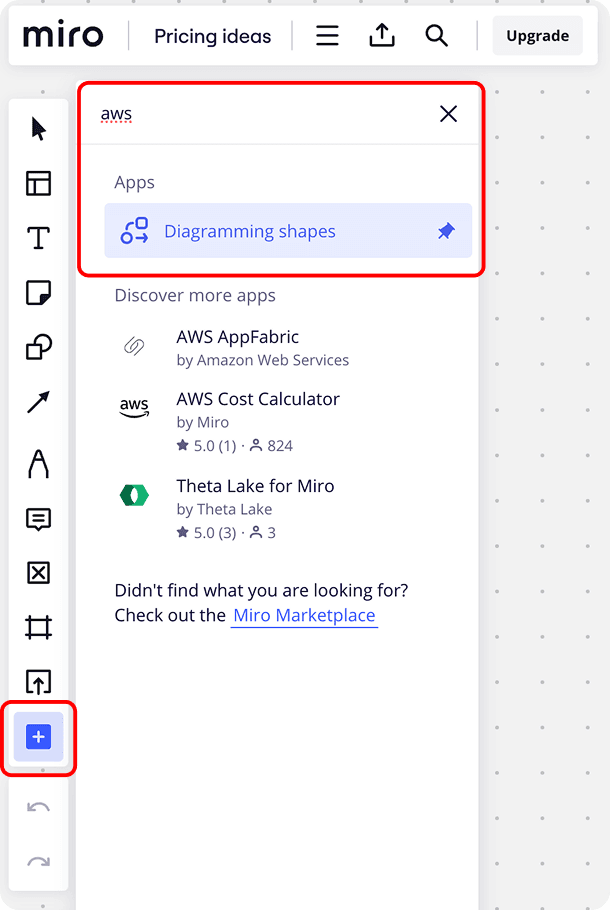The height and width of the screenshot is (910, 610).
Task: Click the Upload tool
Action: (38, 682)
